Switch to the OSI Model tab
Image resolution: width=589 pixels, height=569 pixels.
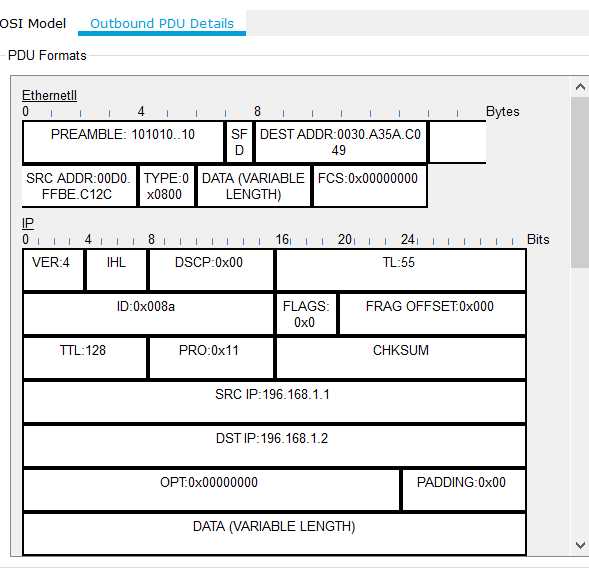click(x=33, y=23)
